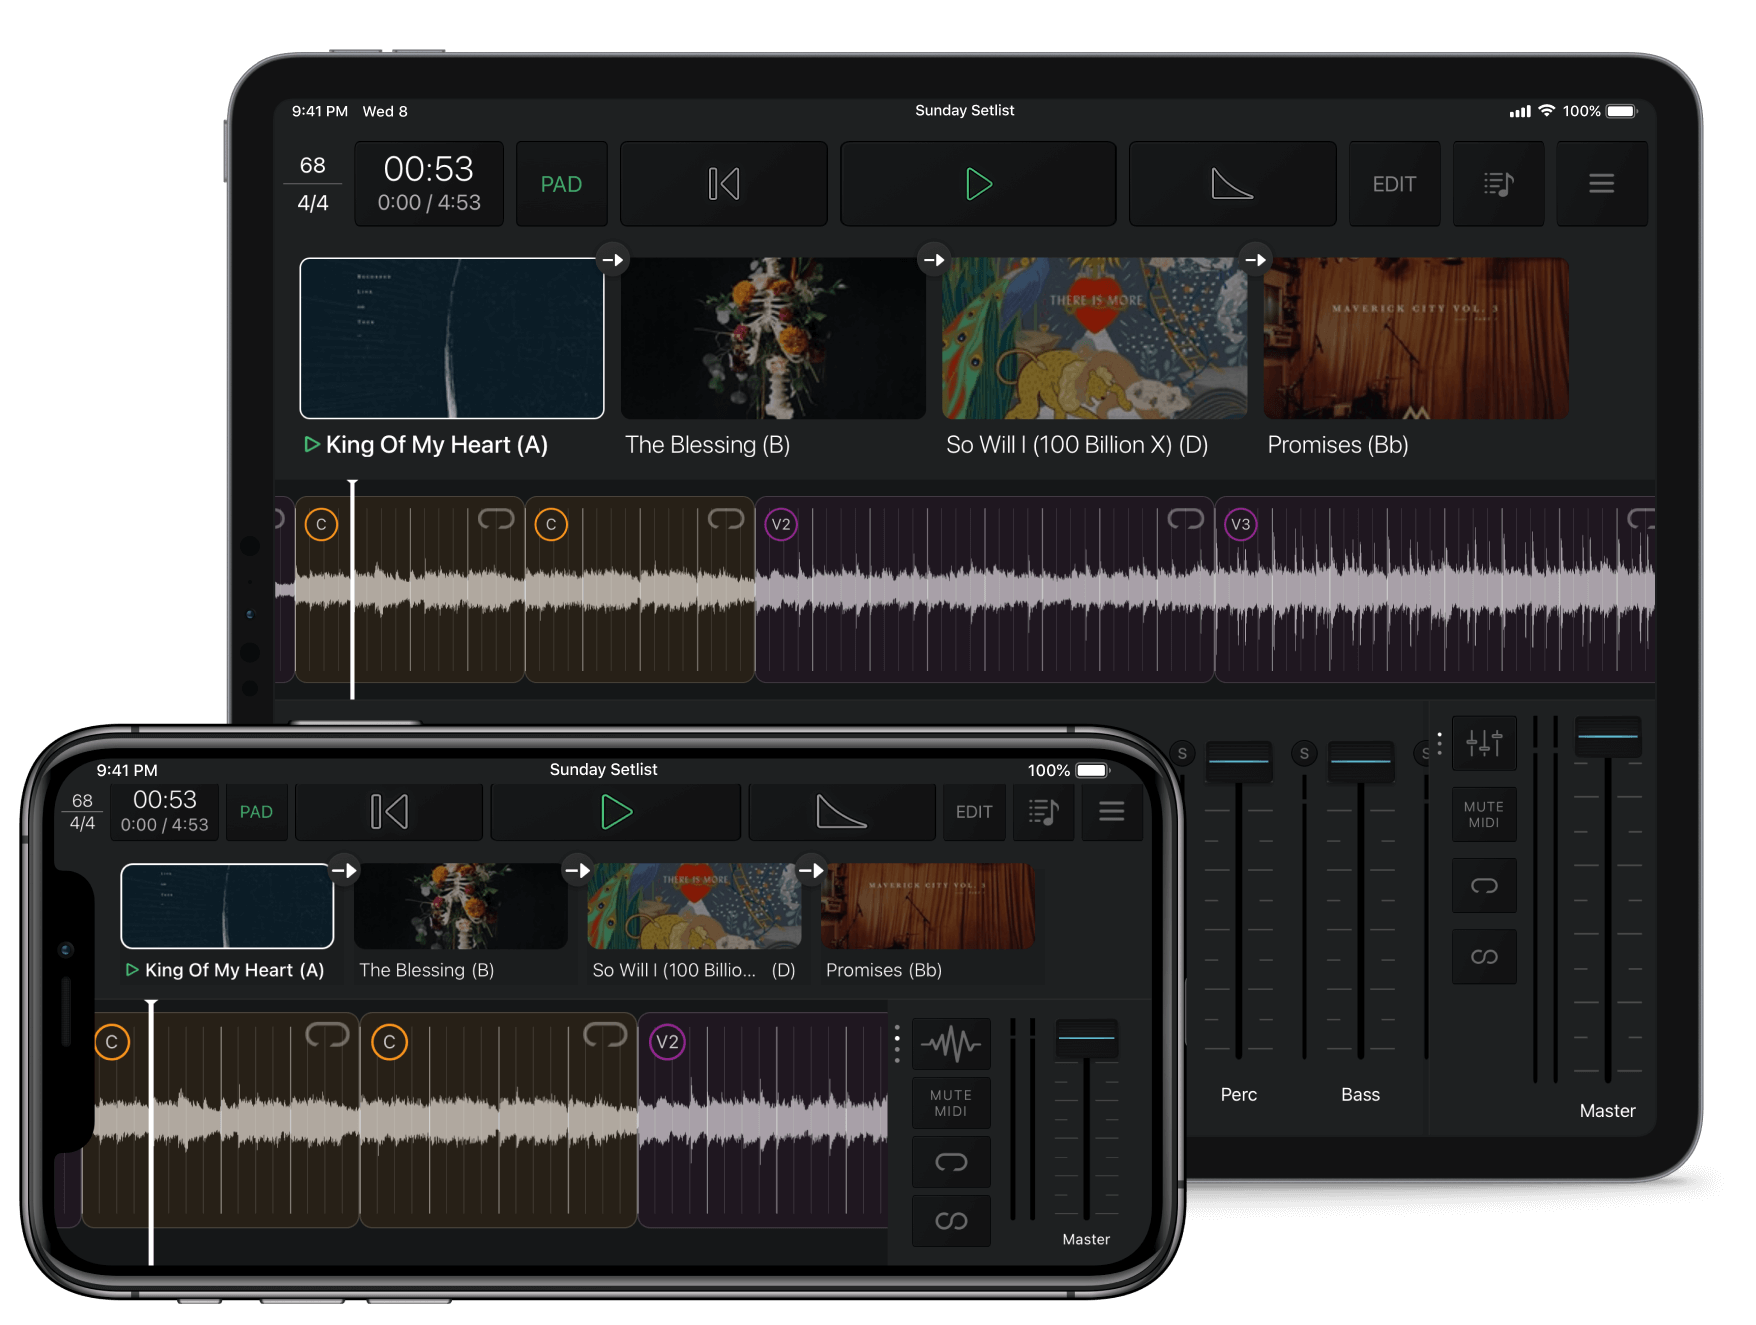Open the three-dot options beside the iPad mixer

point(1438,743)
